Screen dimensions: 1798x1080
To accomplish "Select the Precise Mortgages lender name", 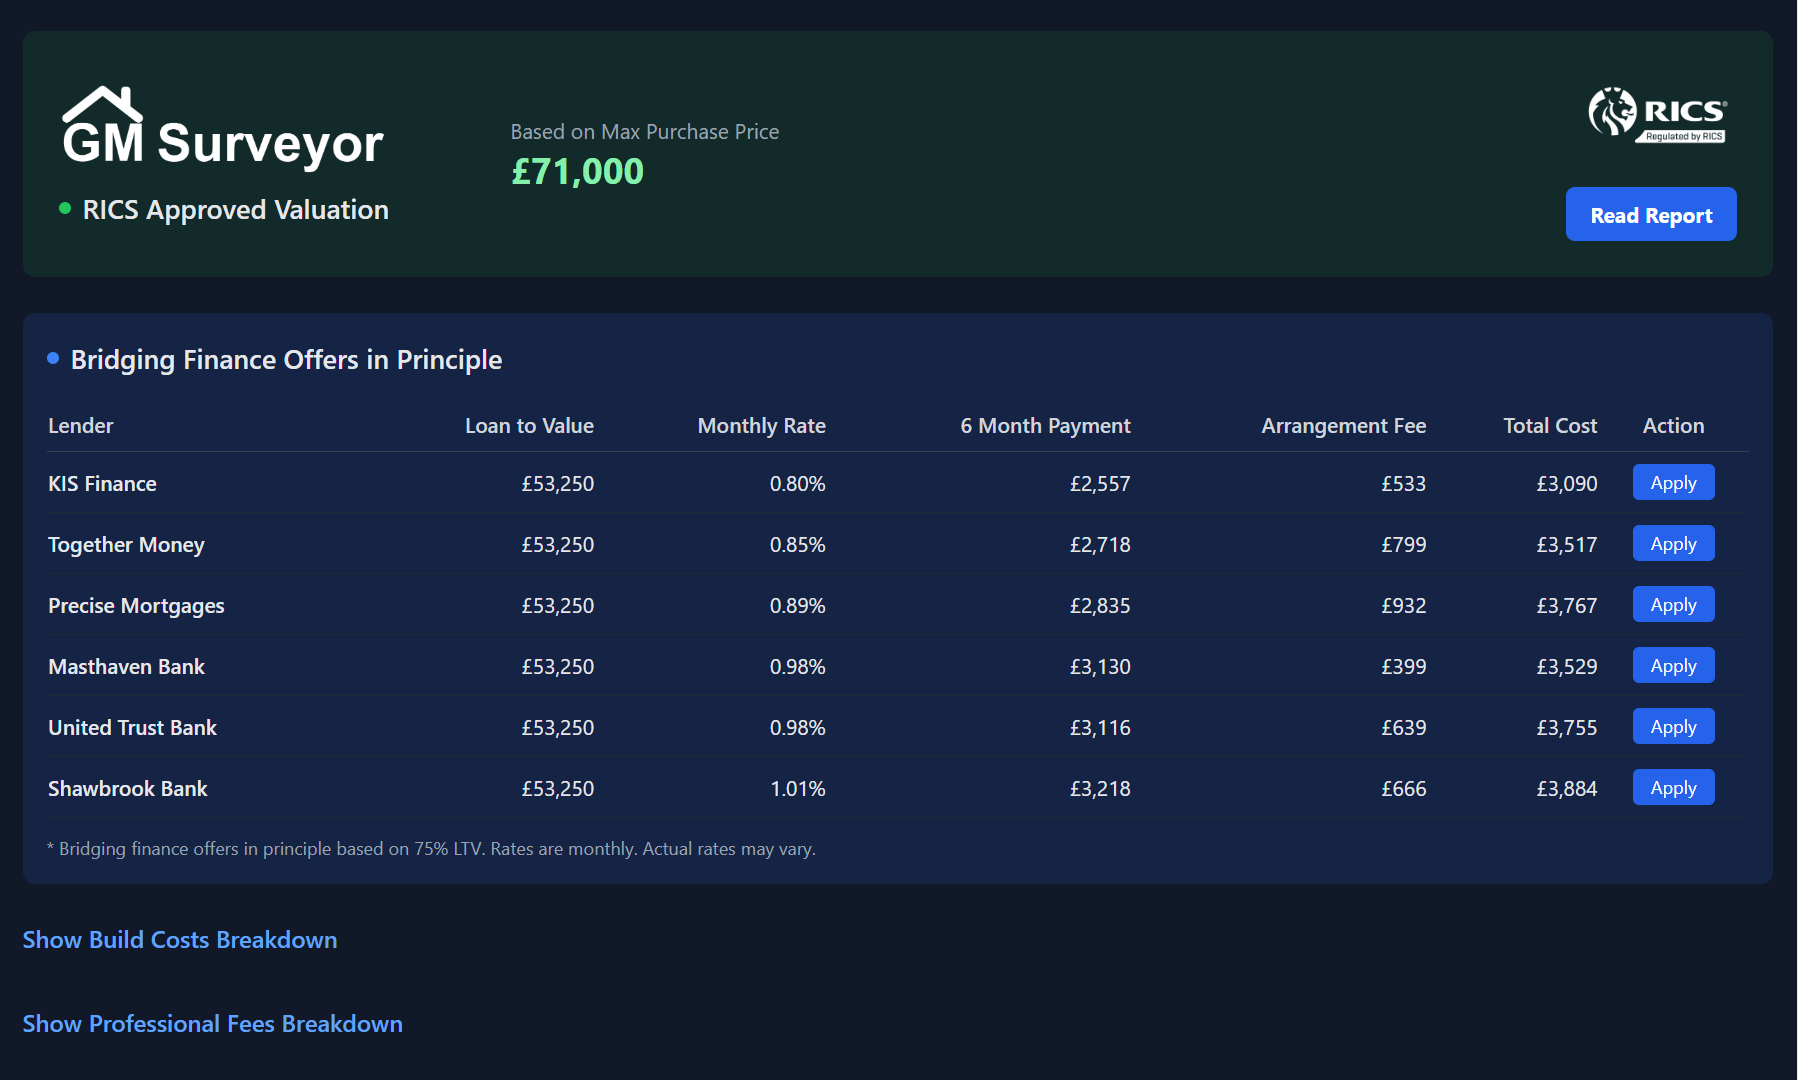I will [x=136, y=606].
